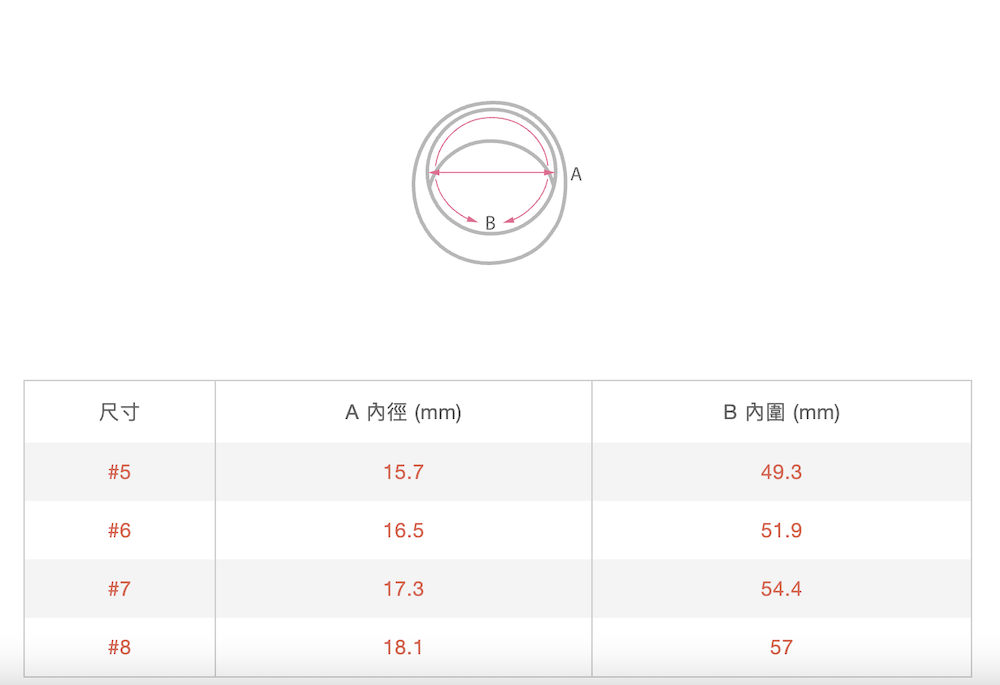This screenshot has height=685, width=1000.
Task: Click the 15.7 inner diameter value
Action: point(403,472)
